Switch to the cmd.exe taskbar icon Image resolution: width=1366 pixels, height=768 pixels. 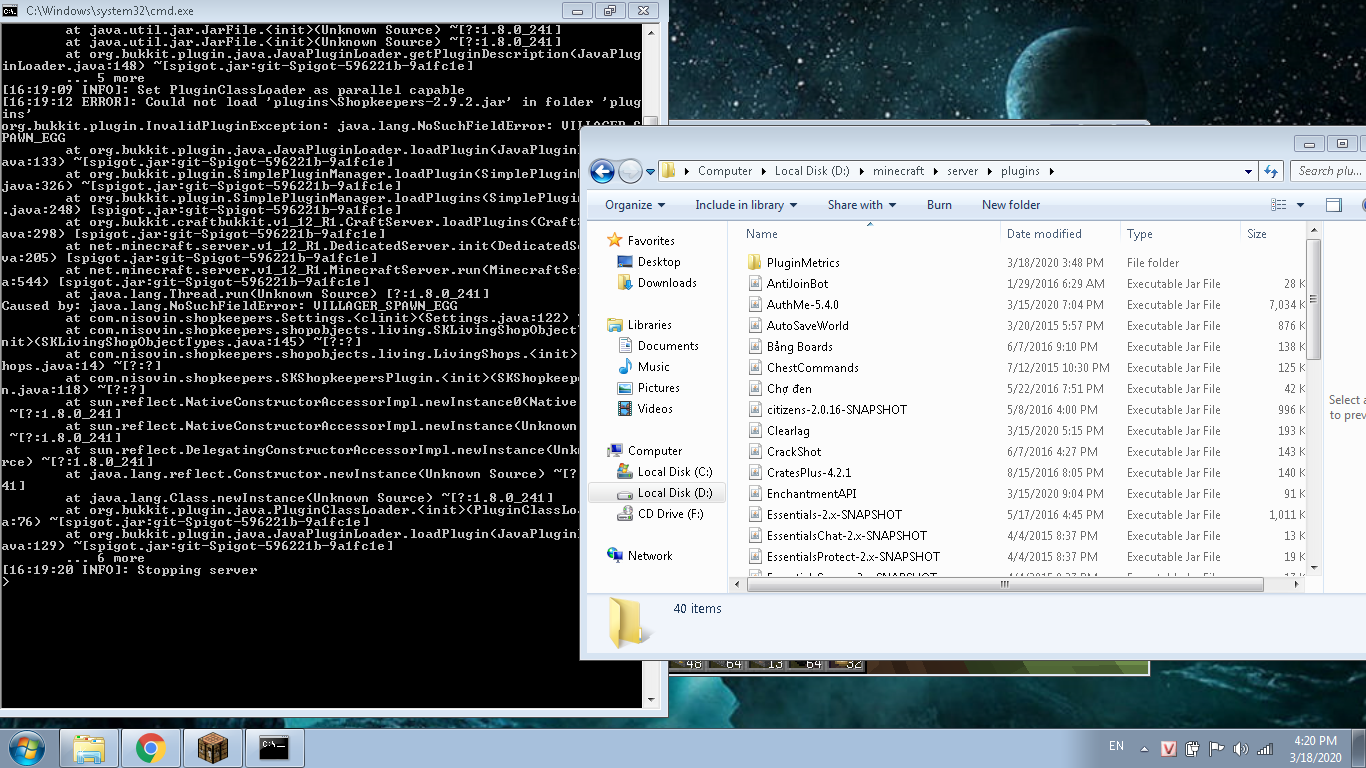pos(274,747)
